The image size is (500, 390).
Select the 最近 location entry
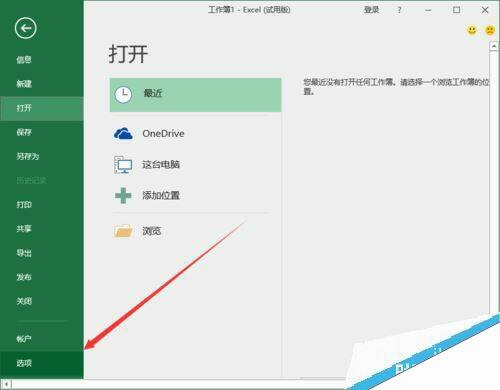pyautogui.click(x=195, y=95)
